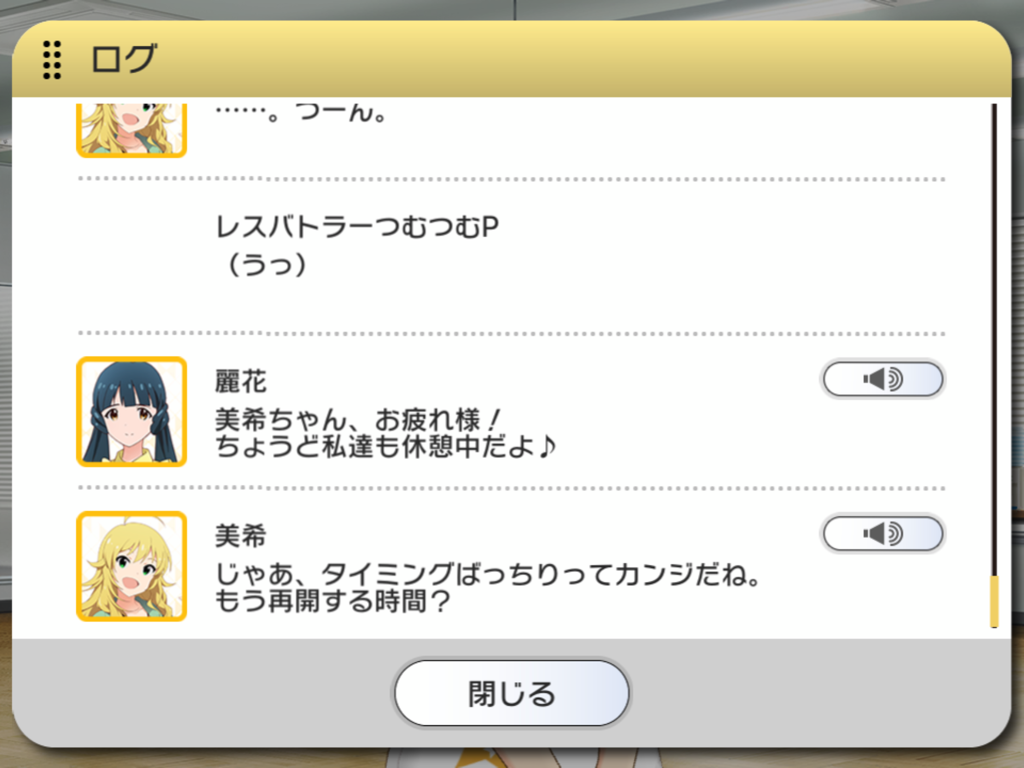The image size is (1024, 768).
Task: Click the speaker name 美希
Action: [241, 536]
